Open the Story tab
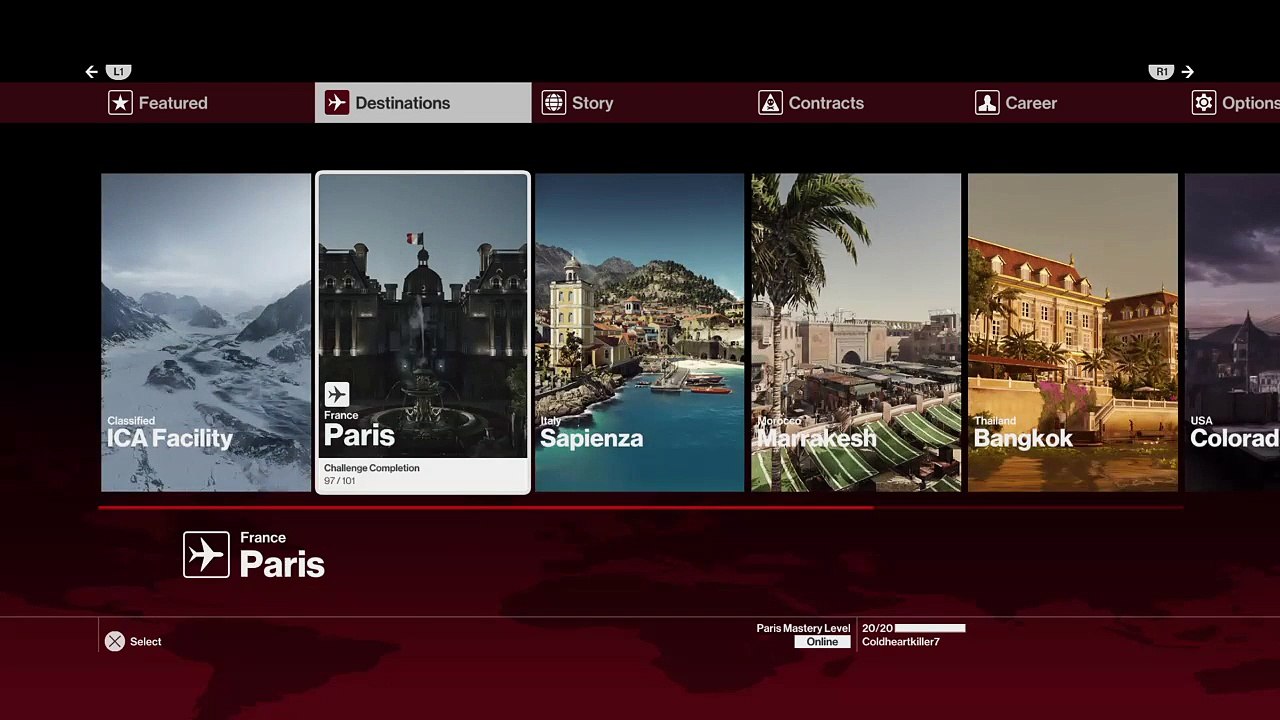The height and width of the screenshot is (720, 1280). (x=640, y=103)
